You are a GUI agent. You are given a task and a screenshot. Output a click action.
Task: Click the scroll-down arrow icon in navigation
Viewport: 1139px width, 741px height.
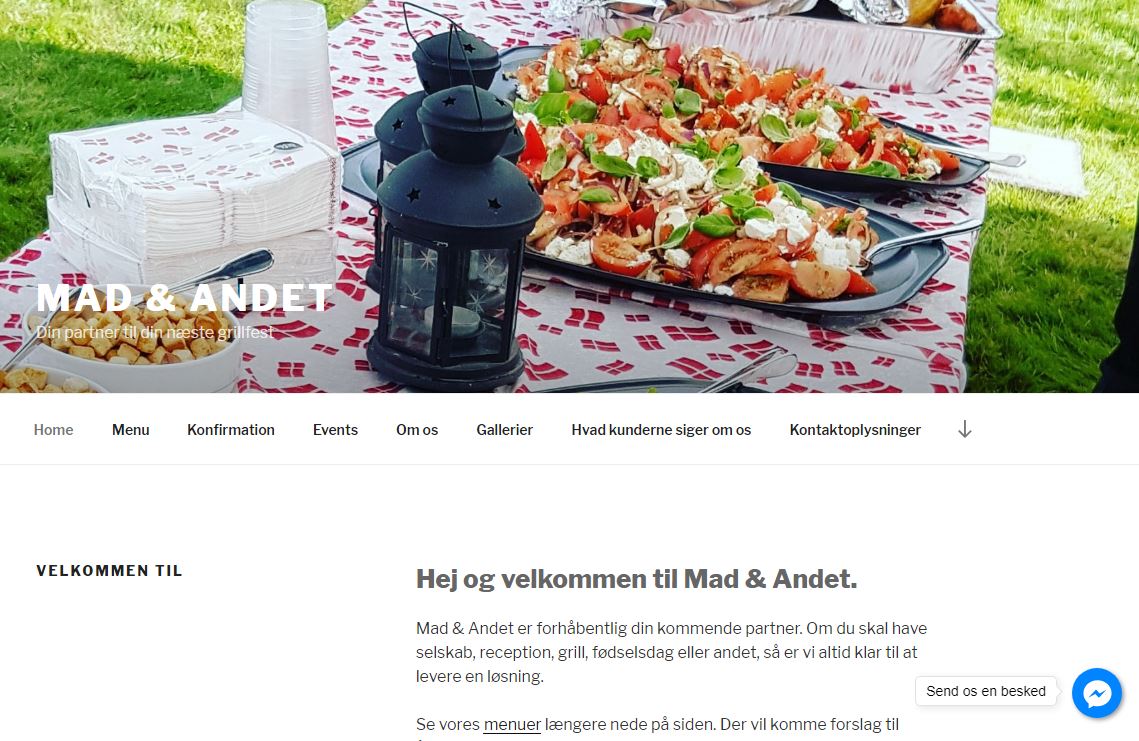(964, 429)
